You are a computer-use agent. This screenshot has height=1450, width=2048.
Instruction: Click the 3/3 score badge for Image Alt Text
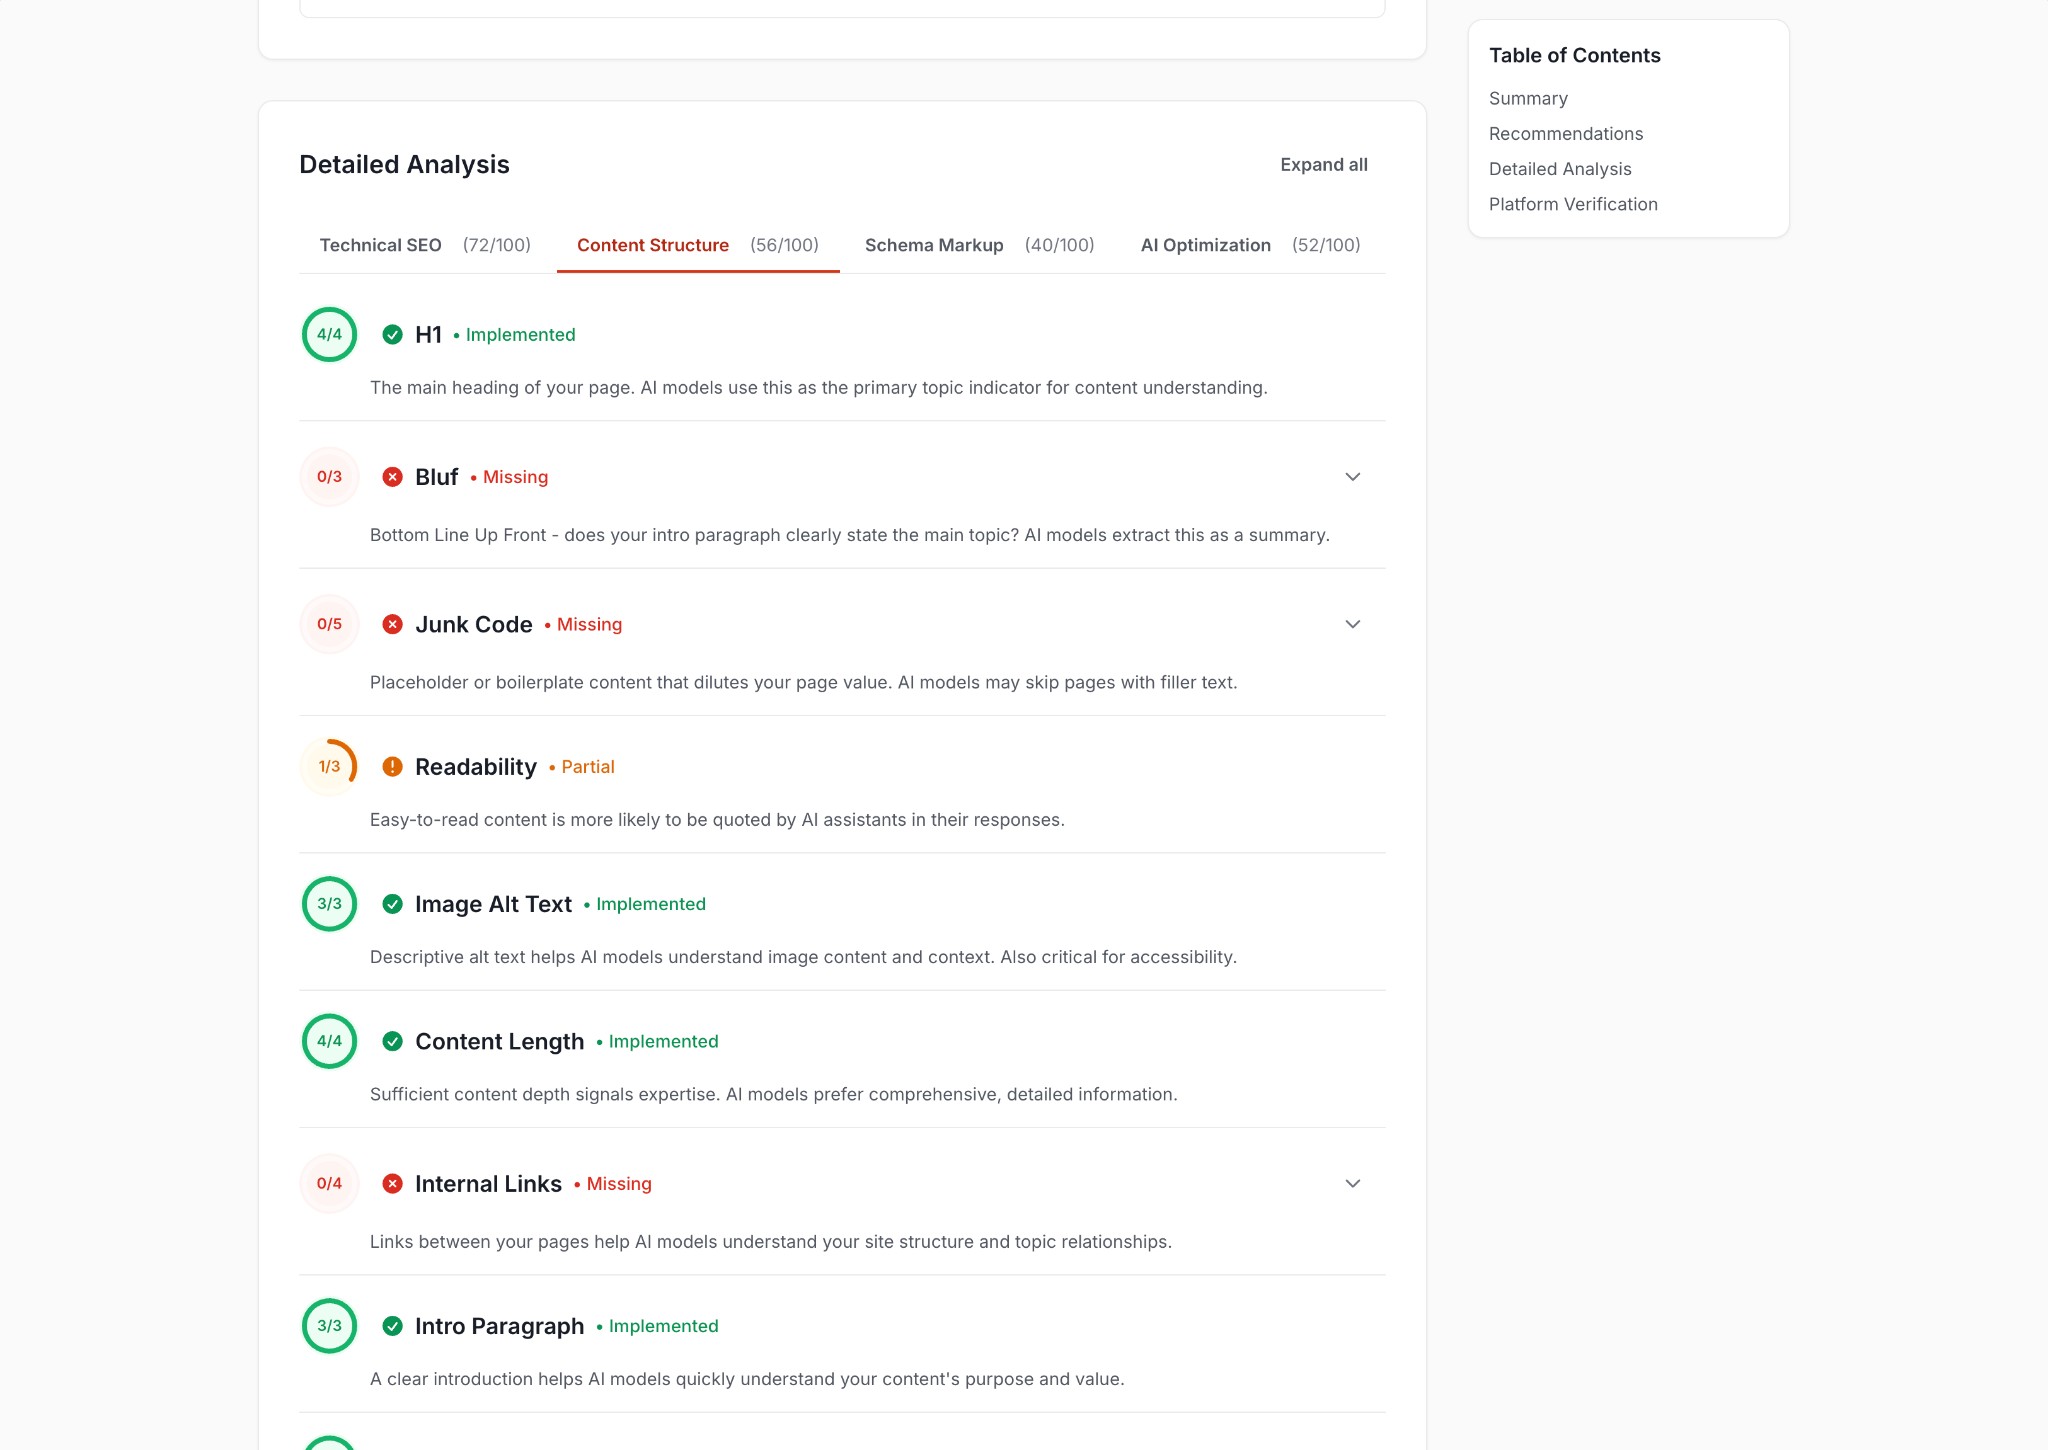click(329, 903)
